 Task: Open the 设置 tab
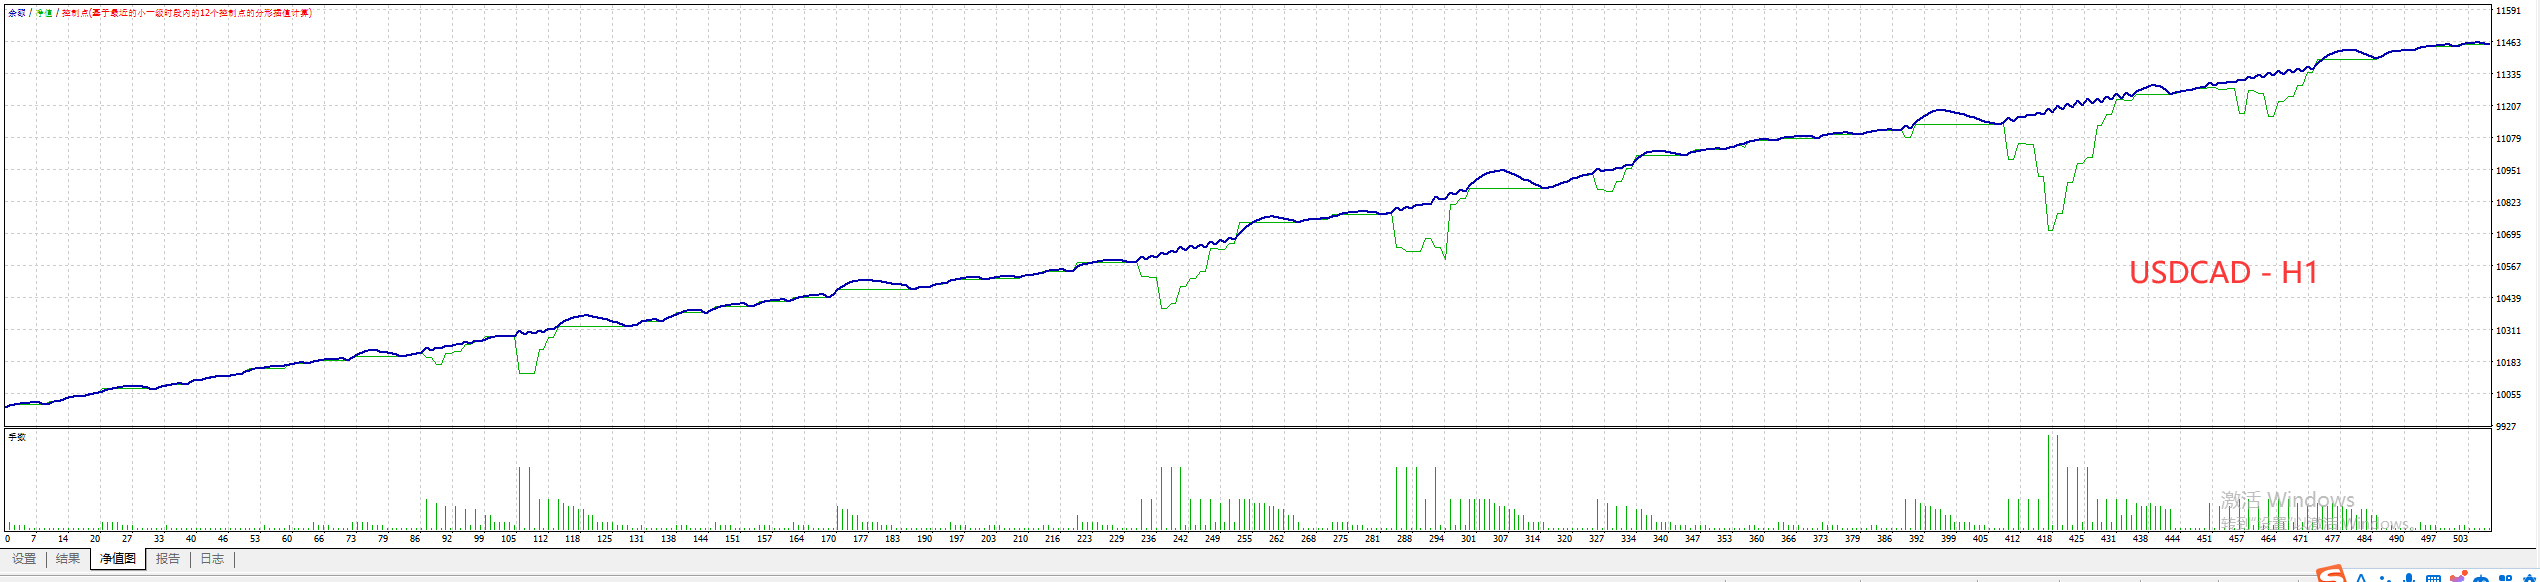coord(24,559)
